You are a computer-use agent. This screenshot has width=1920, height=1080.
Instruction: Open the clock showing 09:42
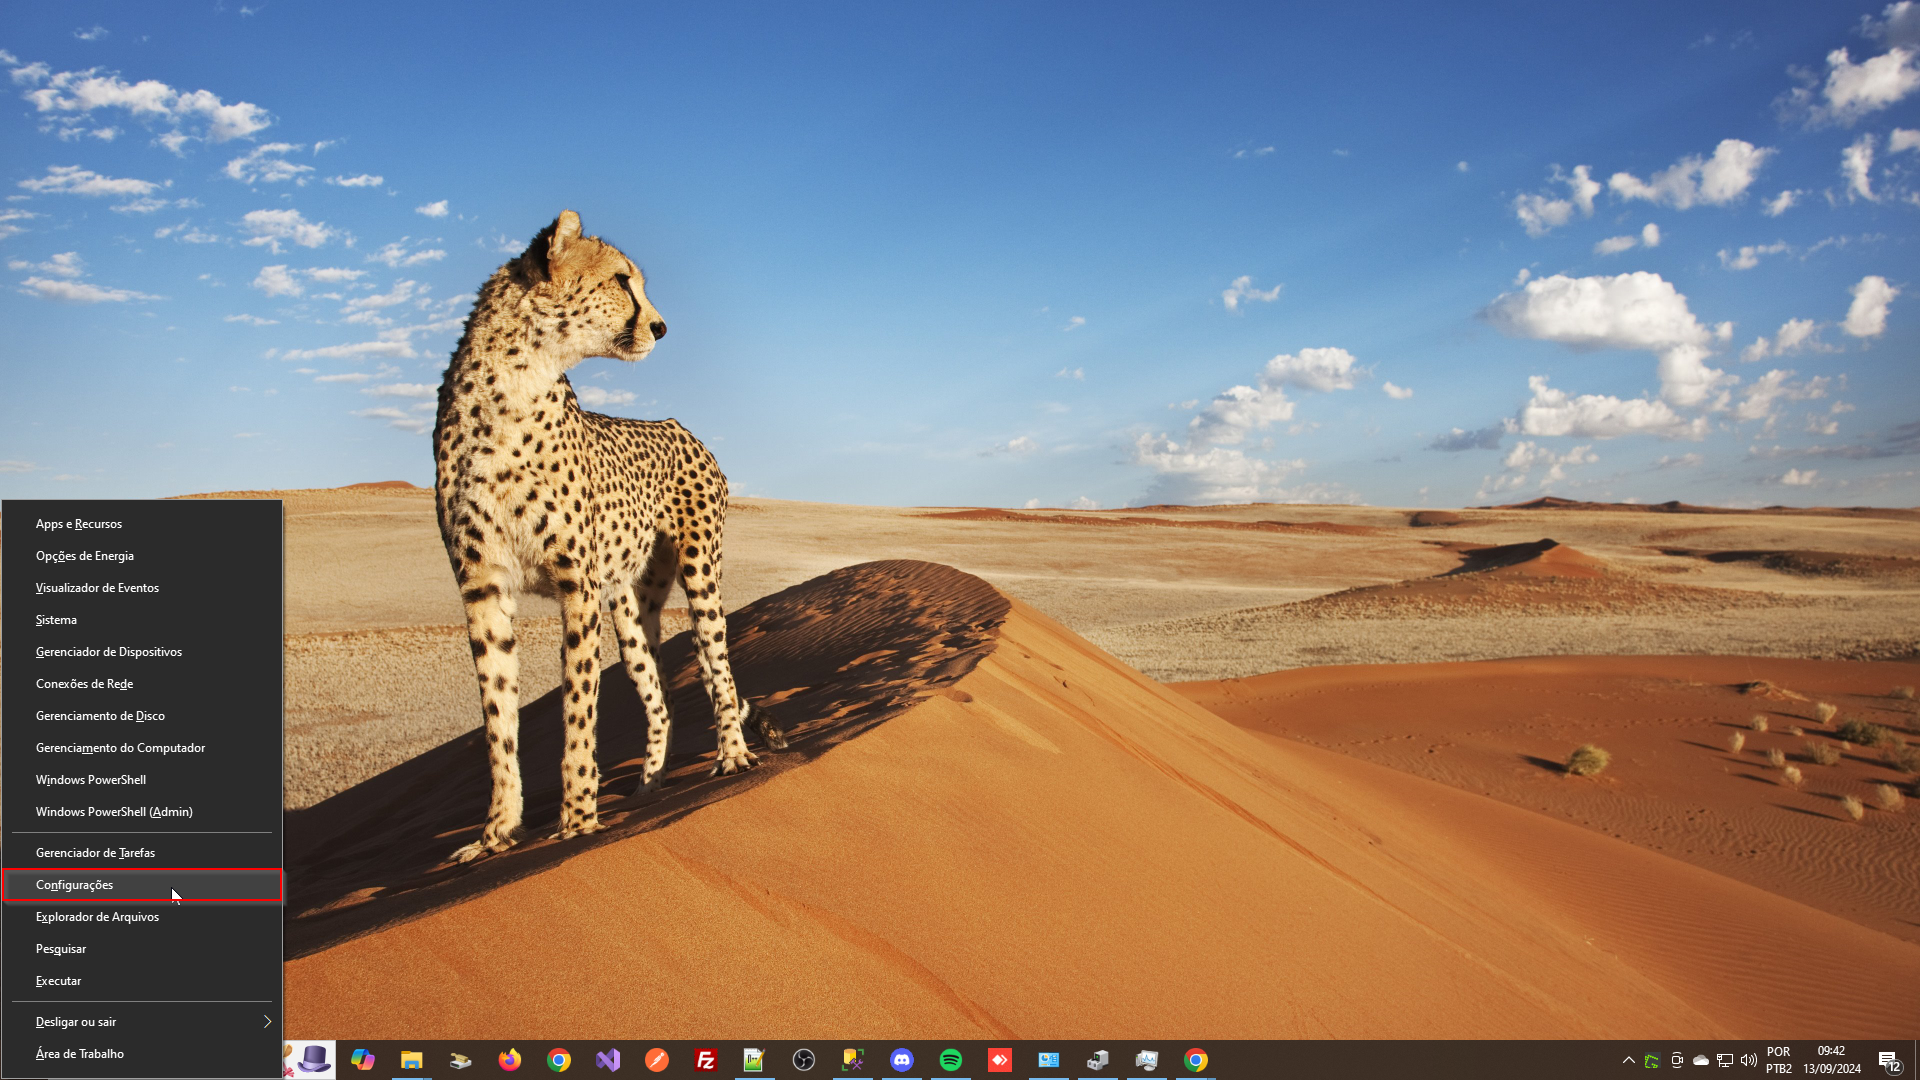(x=1832, y=1061)
